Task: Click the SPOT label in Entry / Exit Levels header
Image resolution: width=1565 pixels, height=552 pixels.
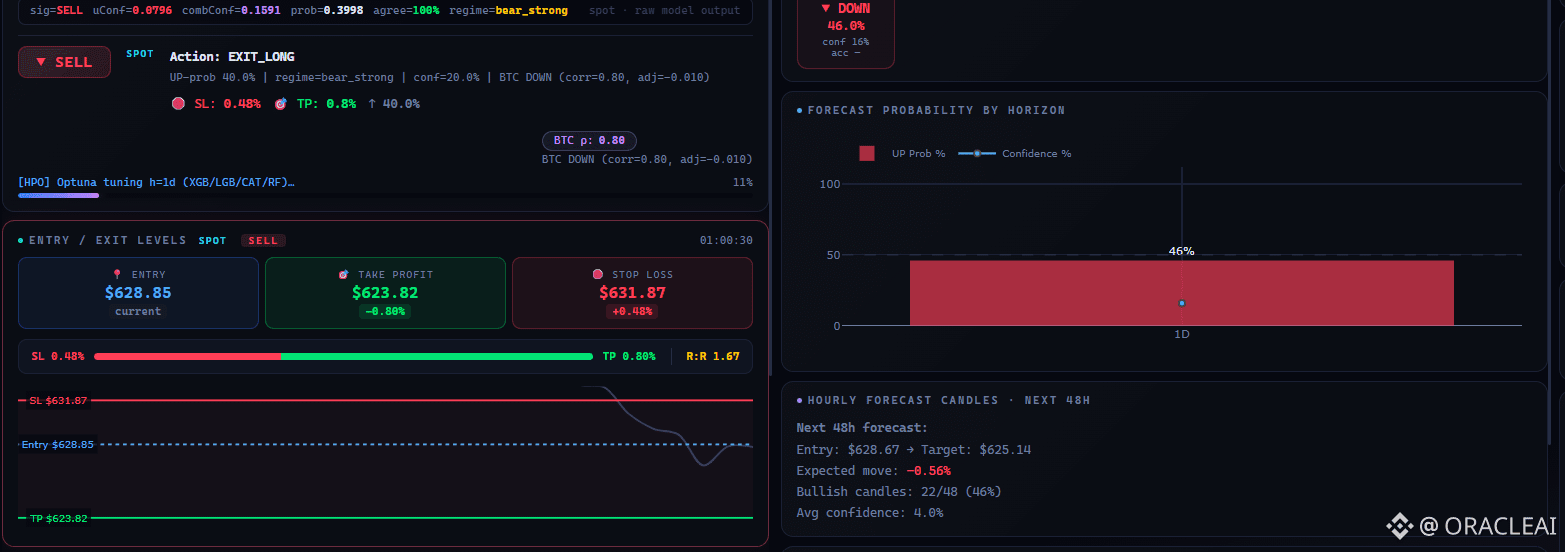Action: pos(213,240)
